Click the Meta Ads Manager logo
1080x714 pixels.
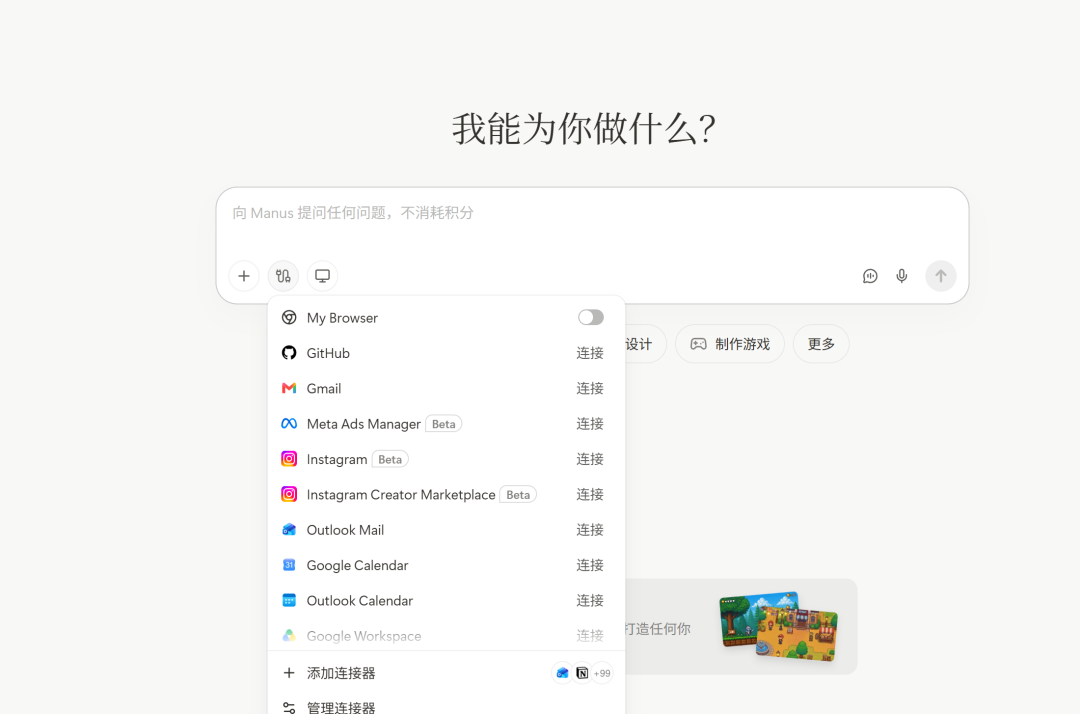(289, 423)
